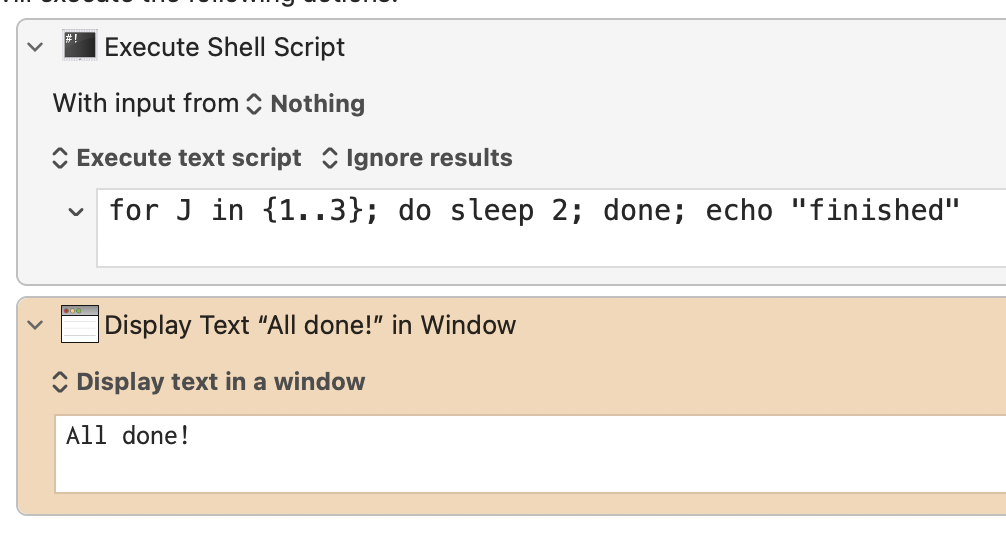1006x534 pixels.
Task: Click the beige background of Display Text action
Action: [700, 381]
